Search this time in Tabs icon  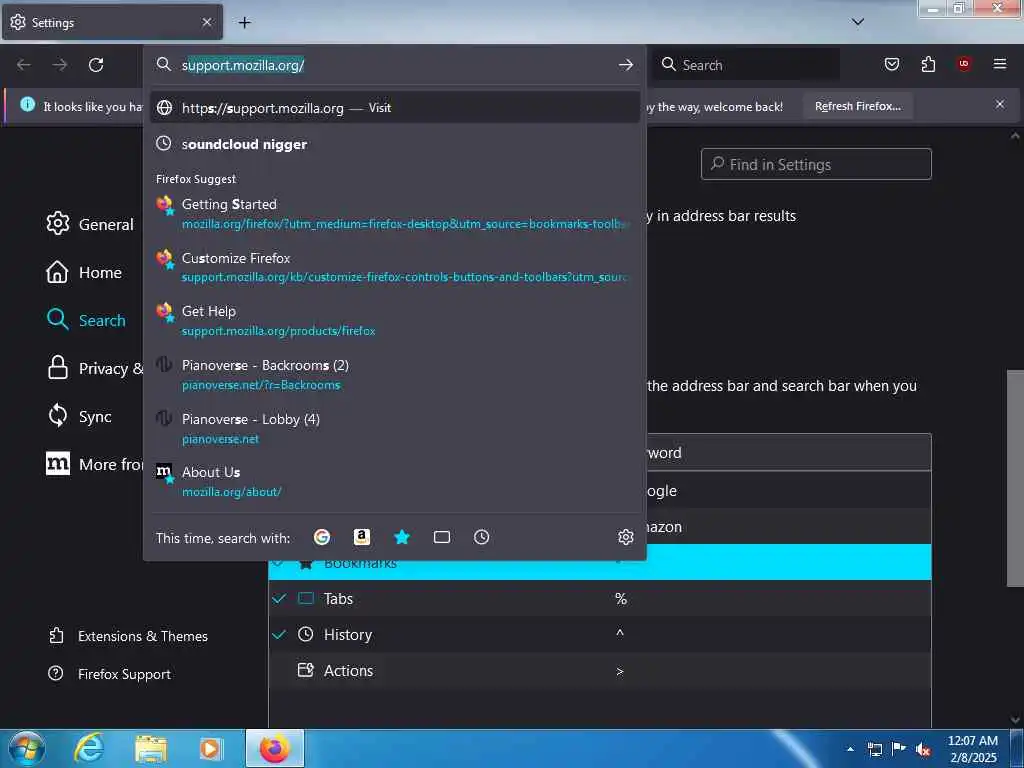[441, 537]
